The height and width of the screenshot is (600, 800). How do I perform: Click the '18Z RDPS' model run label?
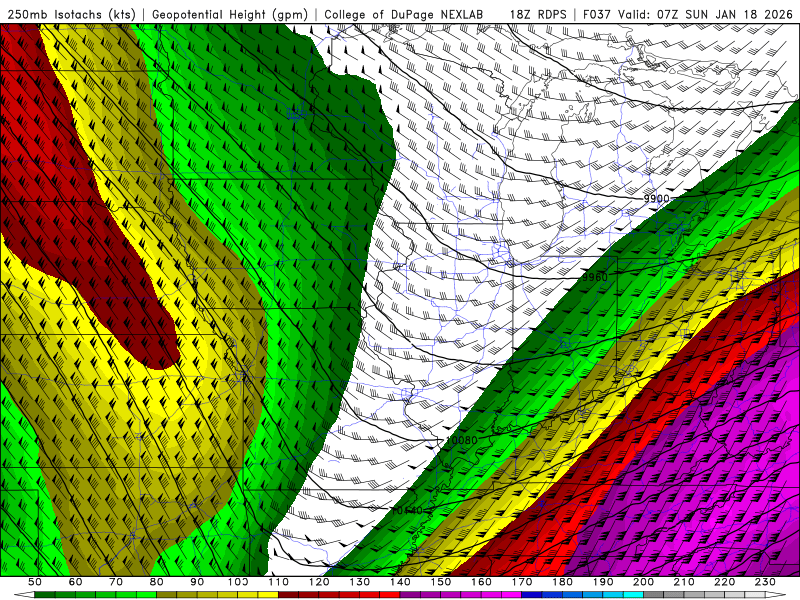click(538, 14)
